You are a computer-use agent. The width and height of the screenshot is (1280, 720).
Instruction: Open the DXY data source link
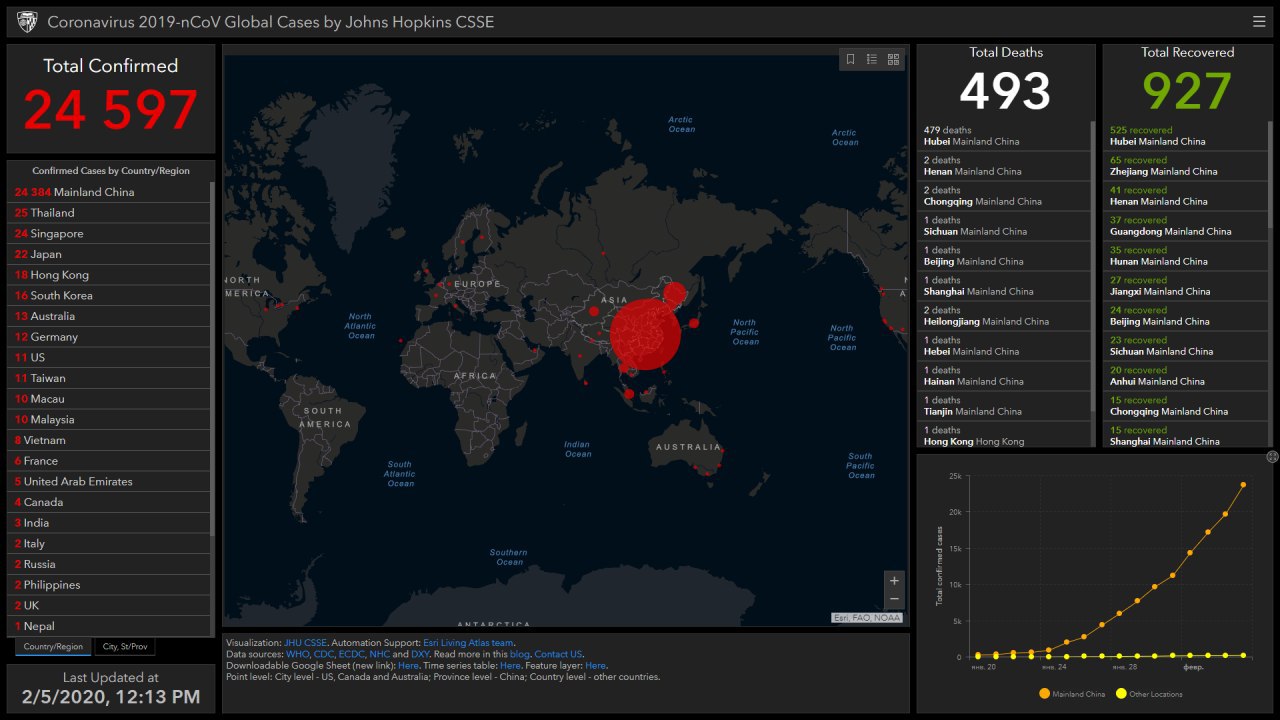tap(420, 654)
